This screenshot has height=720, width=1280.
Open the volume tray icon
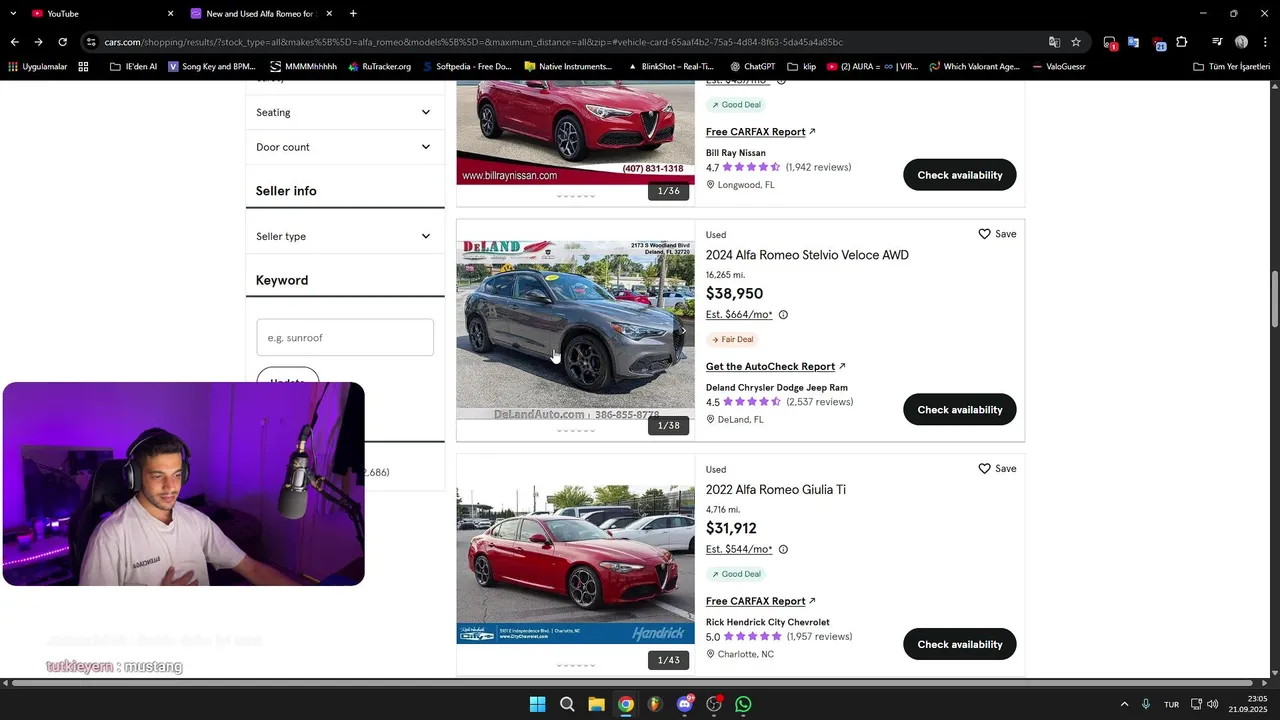pos(1213,704)
